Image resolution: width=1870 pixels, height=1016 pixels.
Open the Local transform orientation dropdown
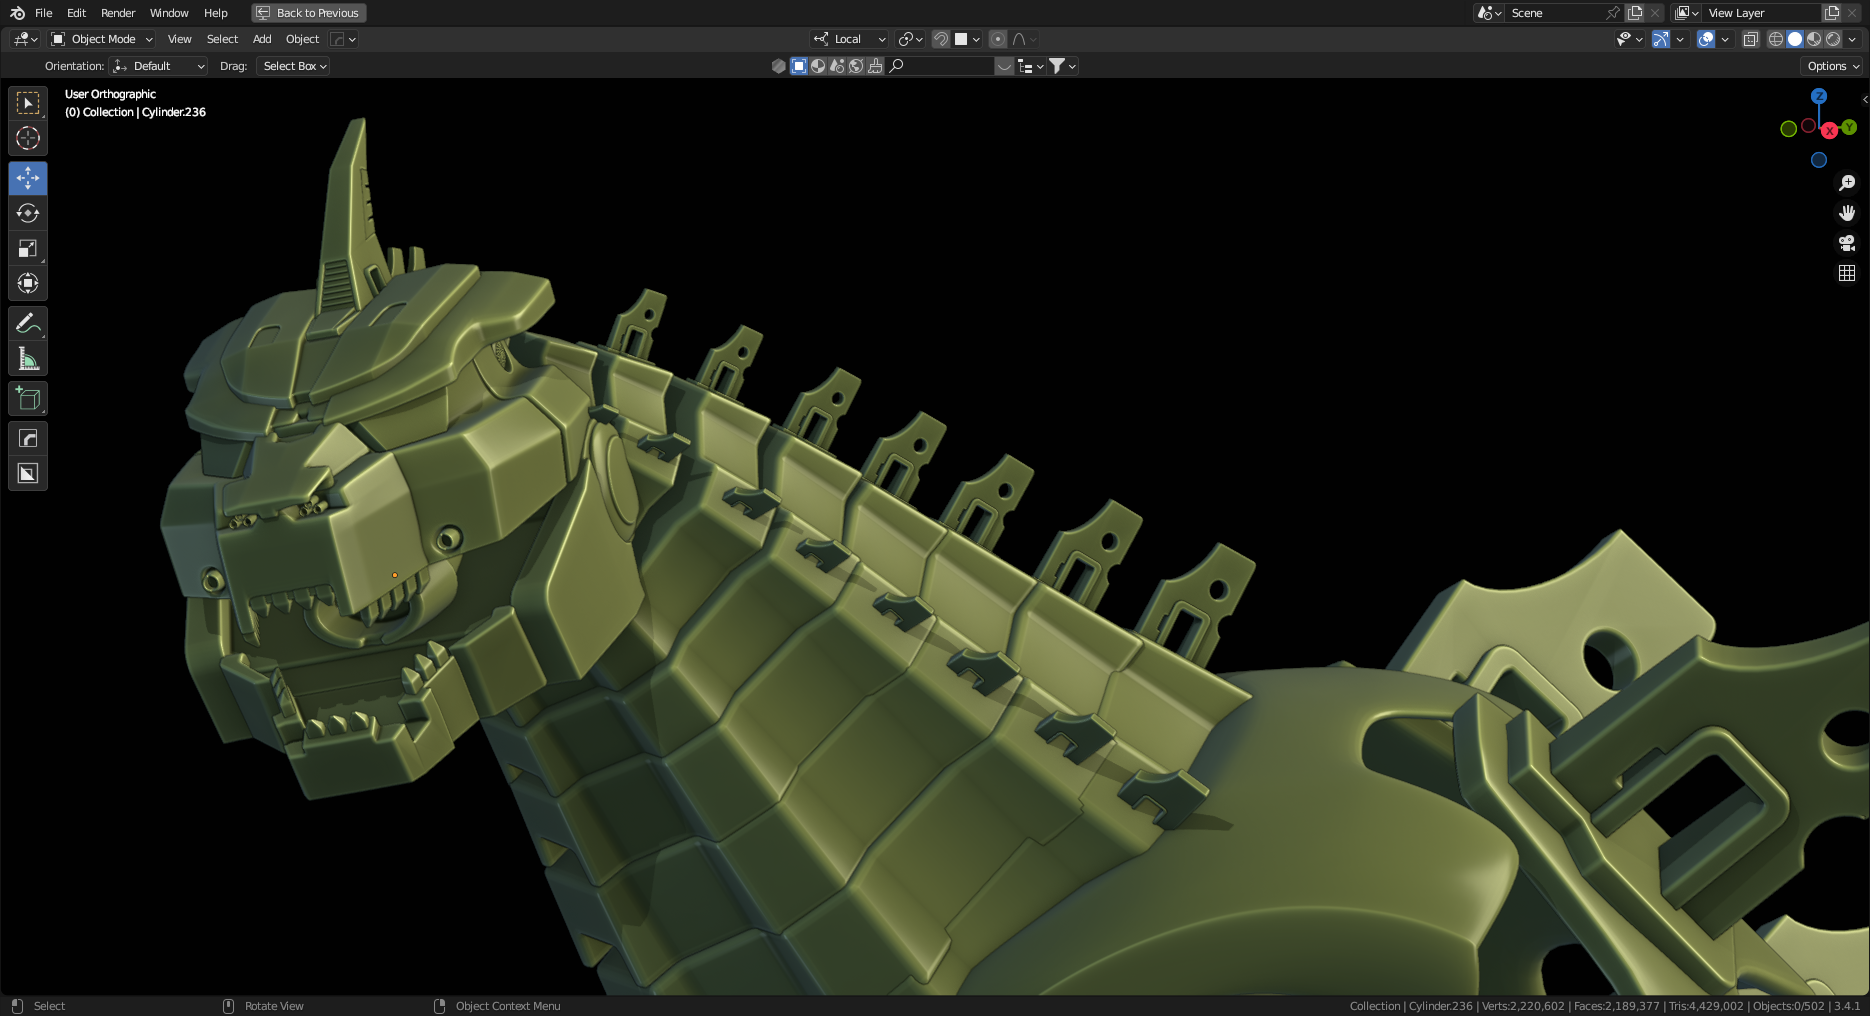[849, 39]
